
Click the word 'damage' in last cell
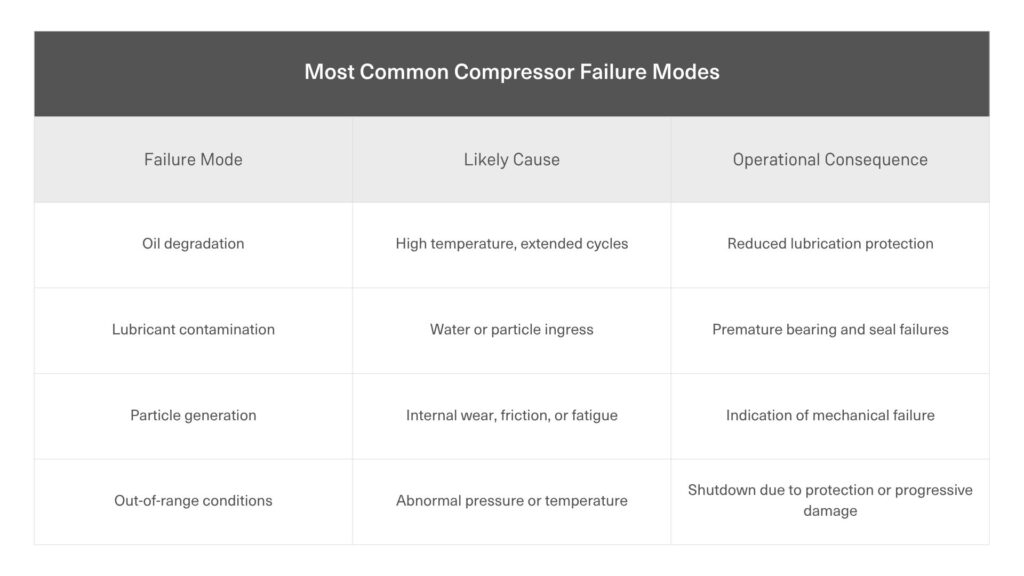click(829, 511)
